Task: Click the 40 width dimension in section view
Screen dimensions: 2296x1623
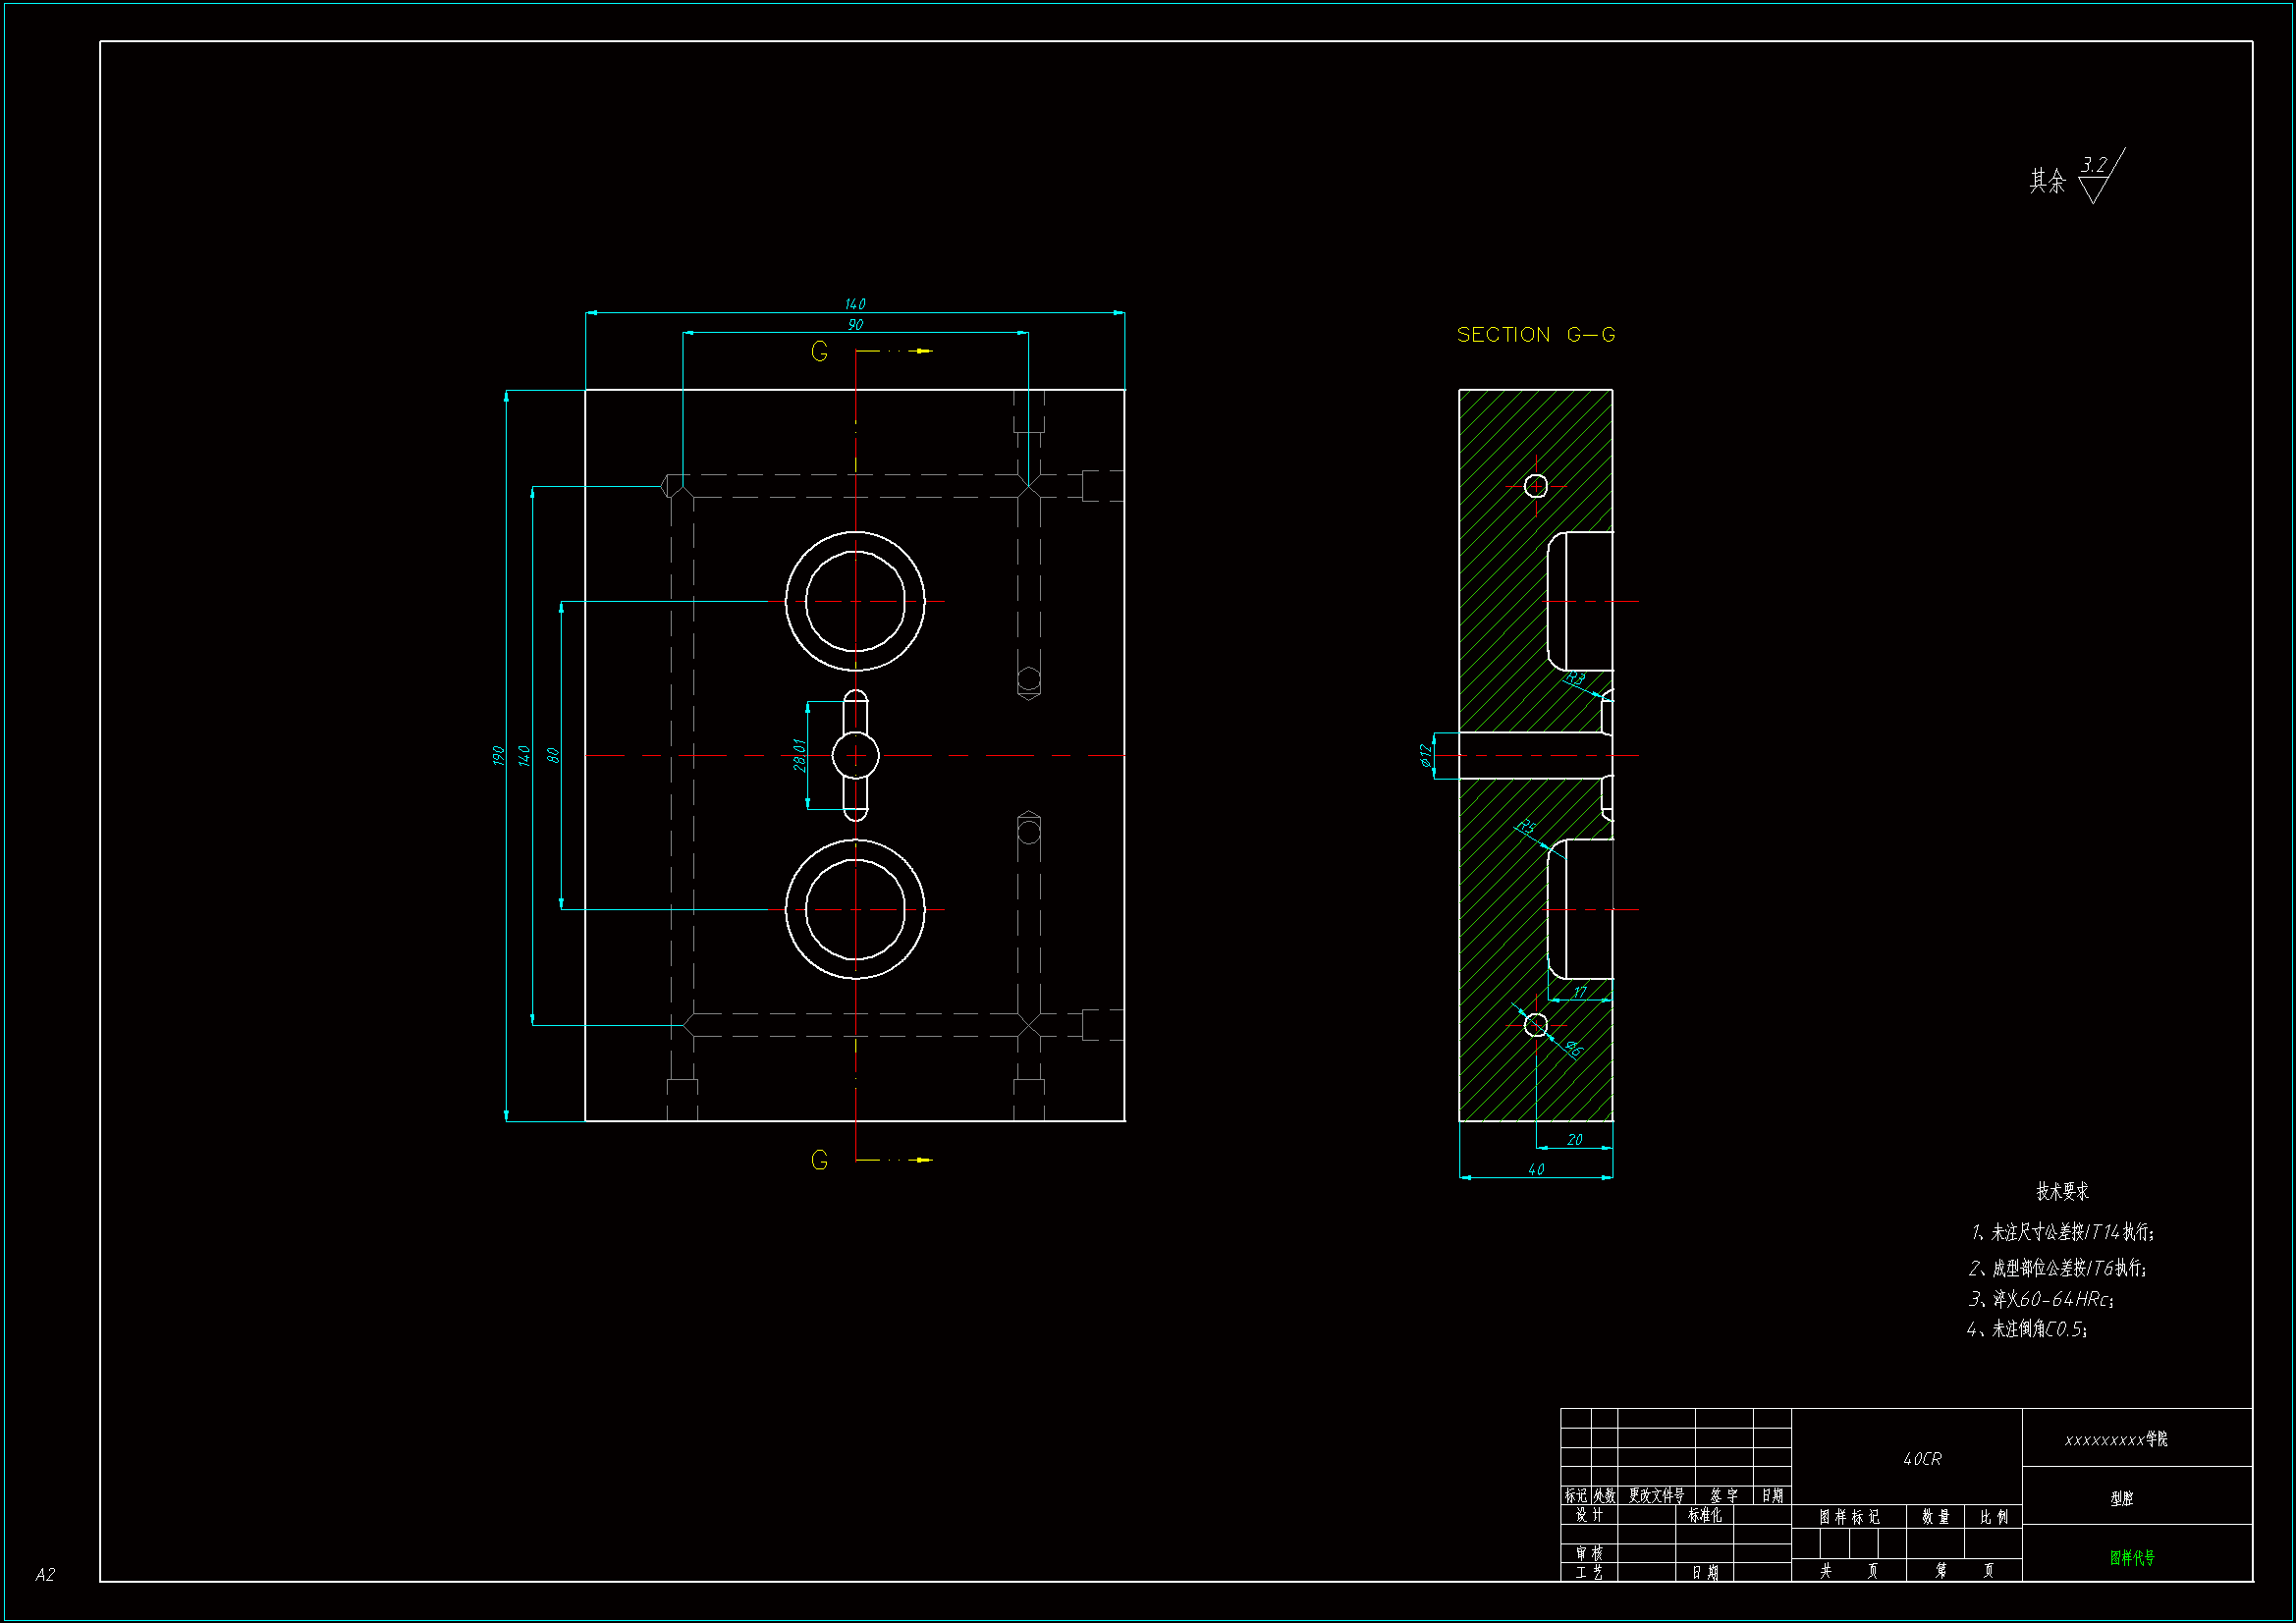Action: pos(1536,1169)
